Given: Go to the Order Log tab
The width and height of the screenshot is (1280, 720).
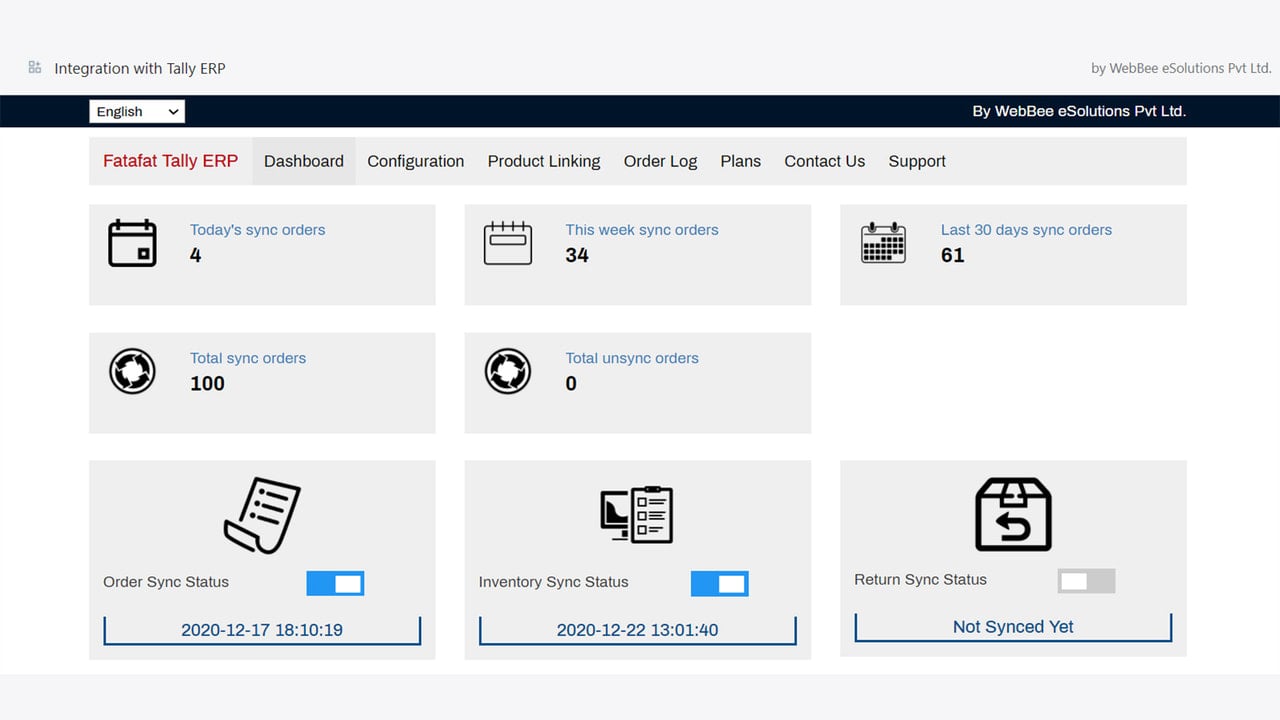Looking at the screenshot, I should click(660, 161).
